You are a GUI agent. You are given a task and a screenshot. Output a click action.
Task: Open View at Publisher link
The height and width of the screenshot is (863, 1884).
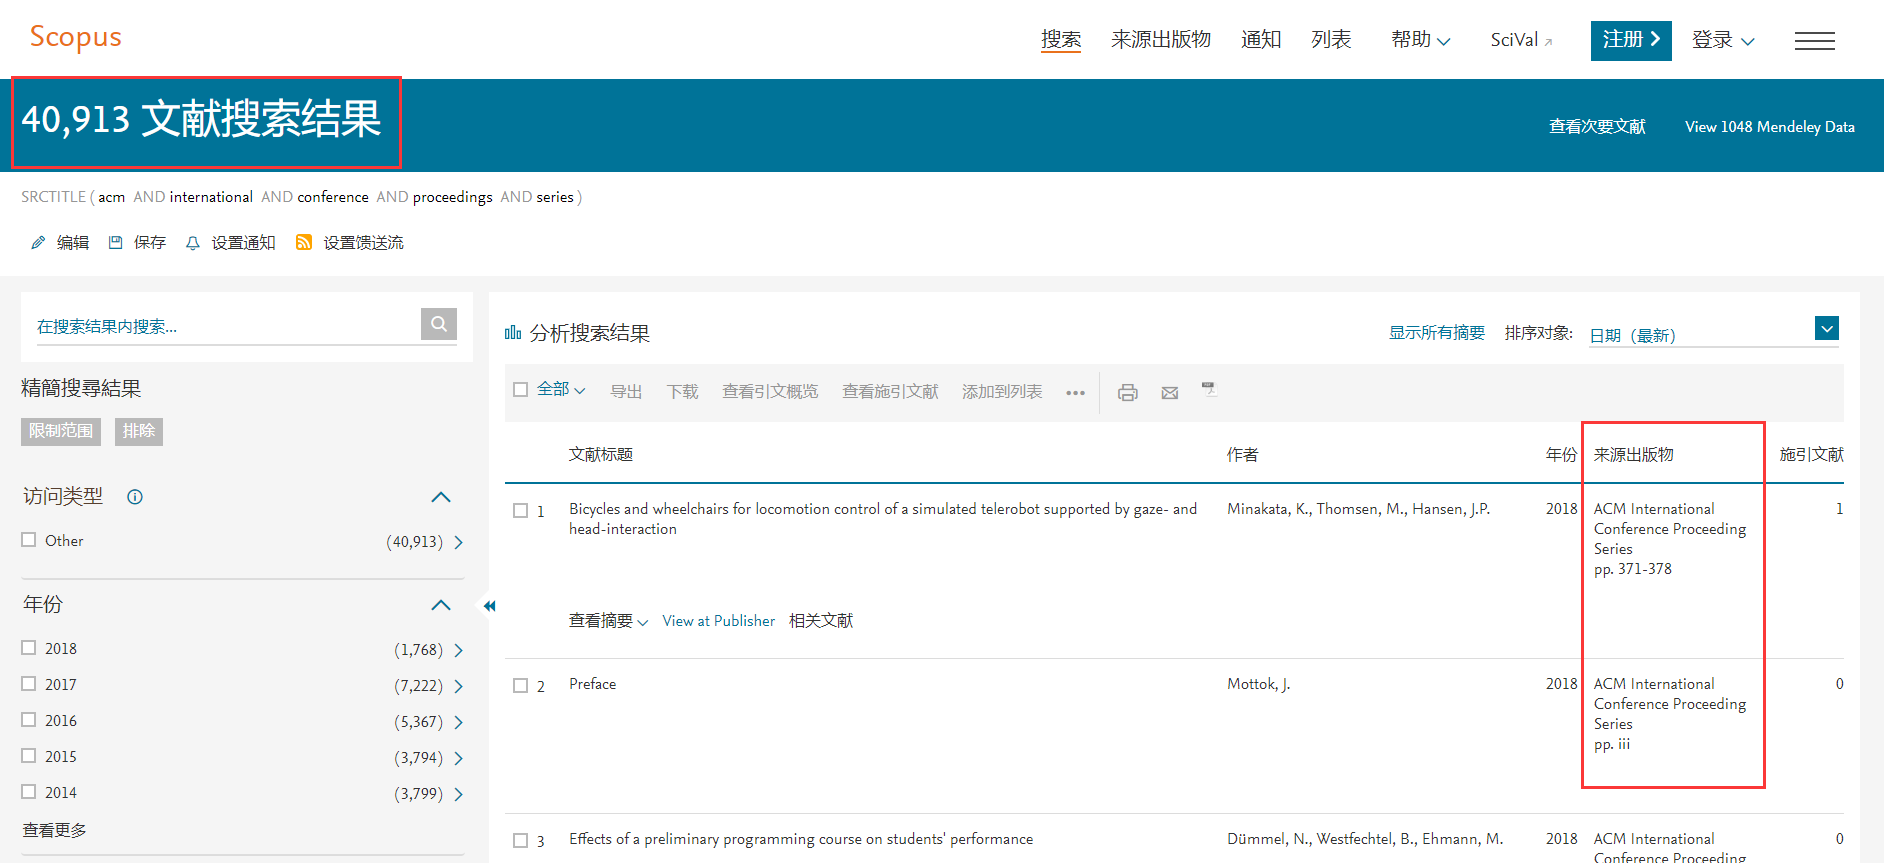click(x=718, y=621)
